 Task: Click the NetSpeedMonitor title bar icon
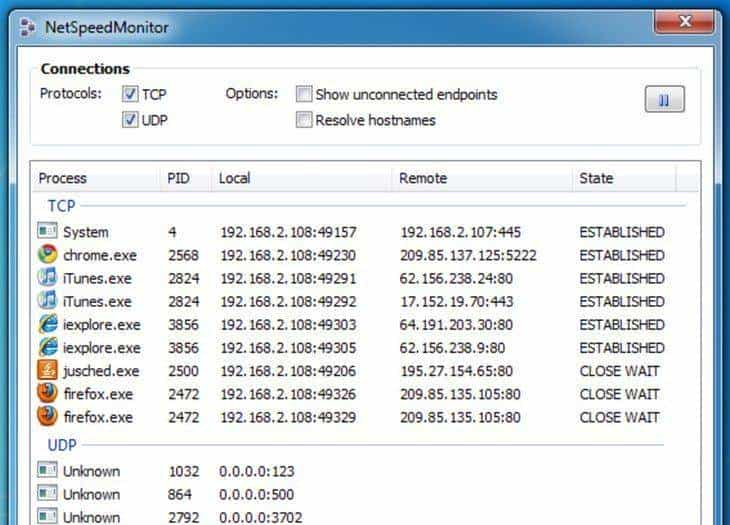pyautogui.click(x=28, y=27)
